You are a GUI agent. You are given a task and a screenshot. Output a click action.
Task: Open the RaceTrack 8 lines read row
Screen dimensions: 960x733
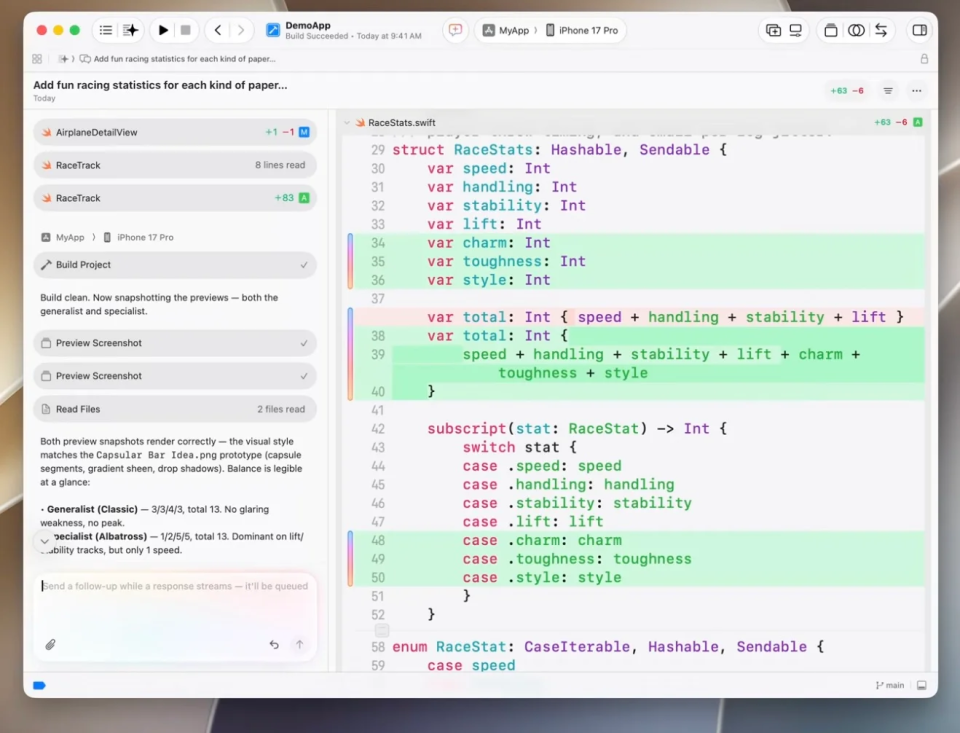(175, 165)
